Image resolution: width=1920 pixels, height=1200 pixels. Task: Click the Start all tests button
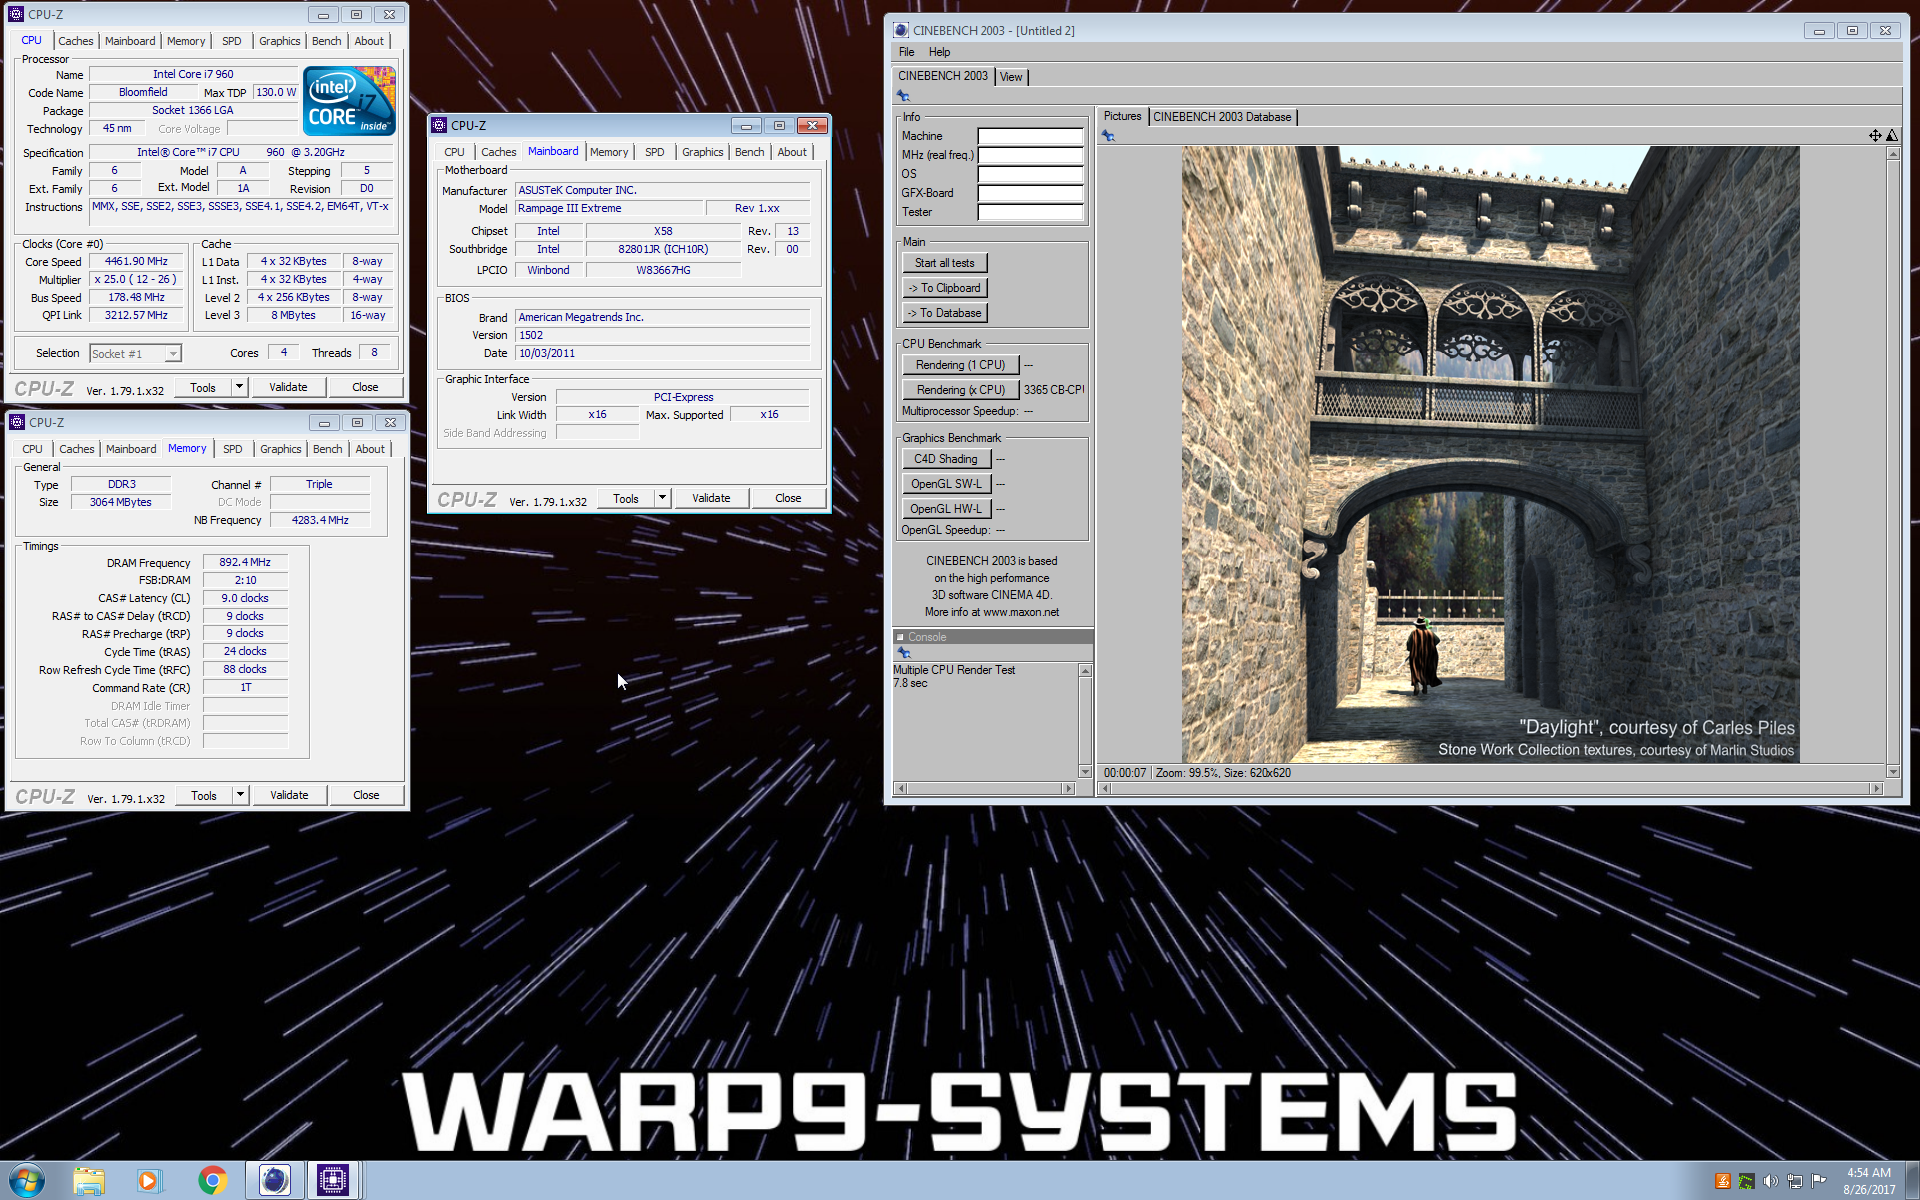[x=944, y=263]
